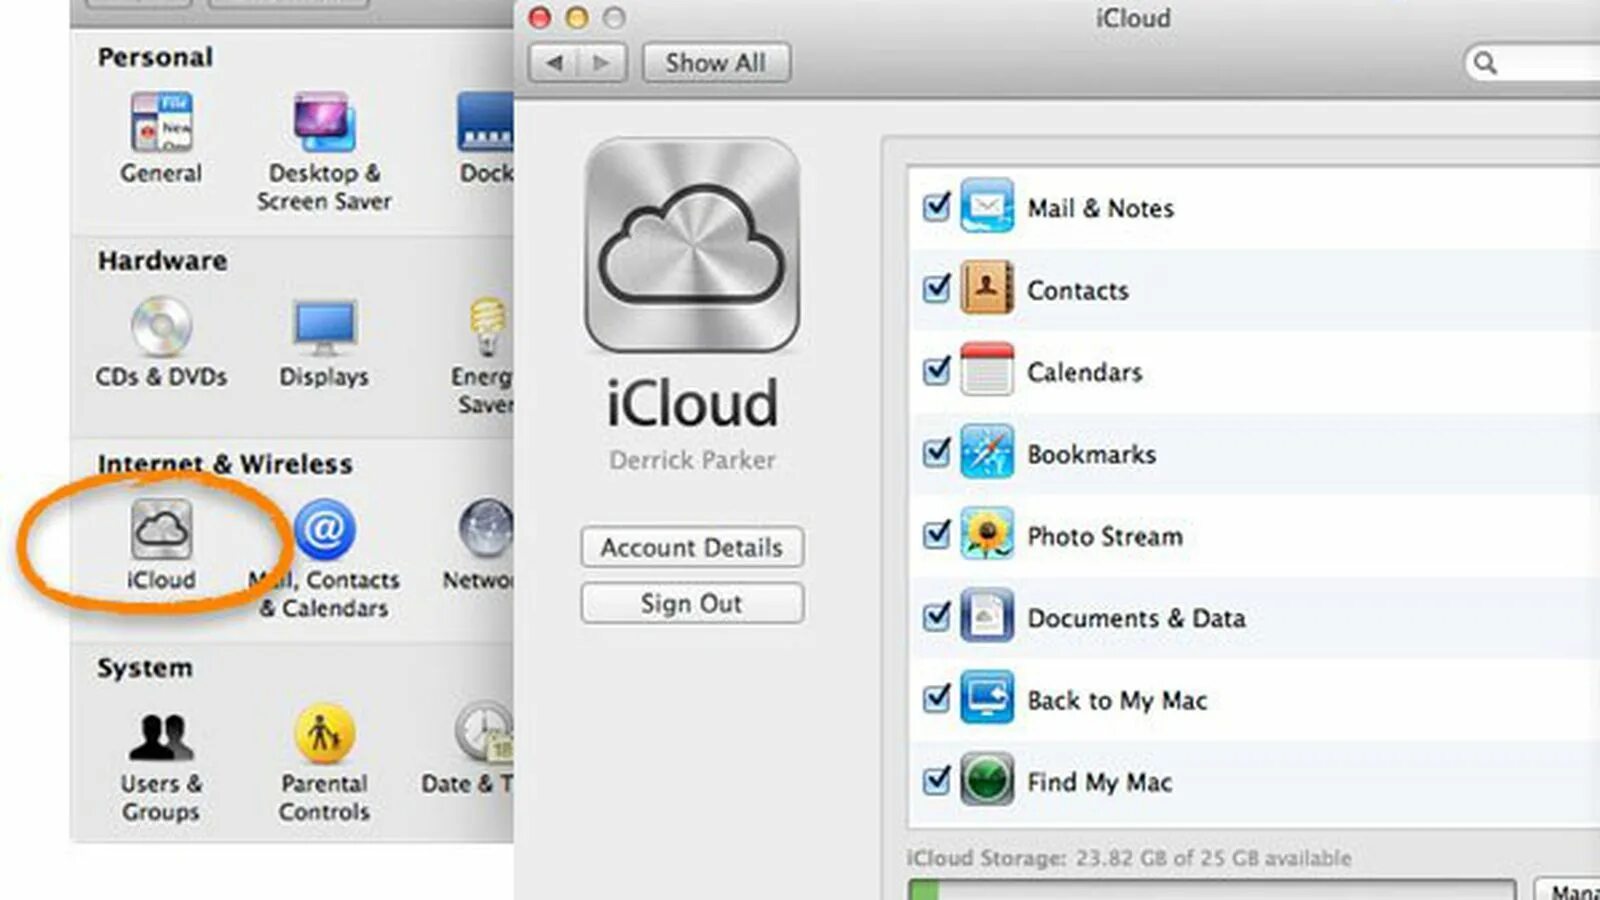
Task: Uncheck the Contacts sync checkbox
Action: coord(936,288)
